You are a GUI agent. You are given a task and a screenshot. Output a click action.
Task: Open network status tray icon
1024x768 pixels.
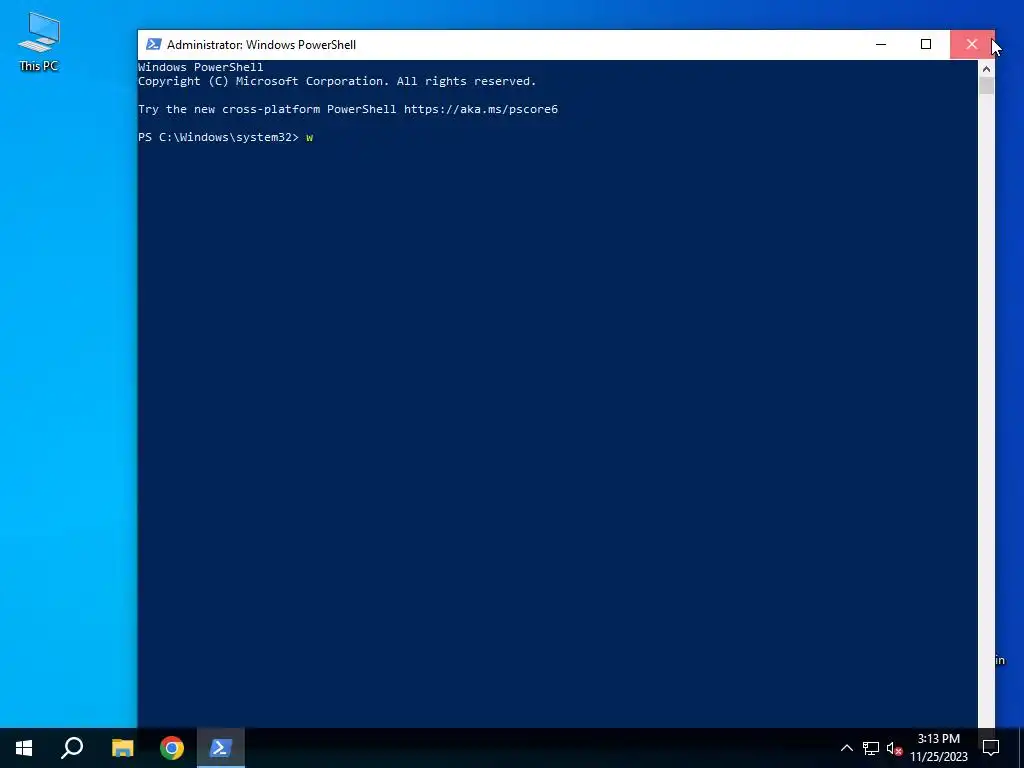click(871, 748)
